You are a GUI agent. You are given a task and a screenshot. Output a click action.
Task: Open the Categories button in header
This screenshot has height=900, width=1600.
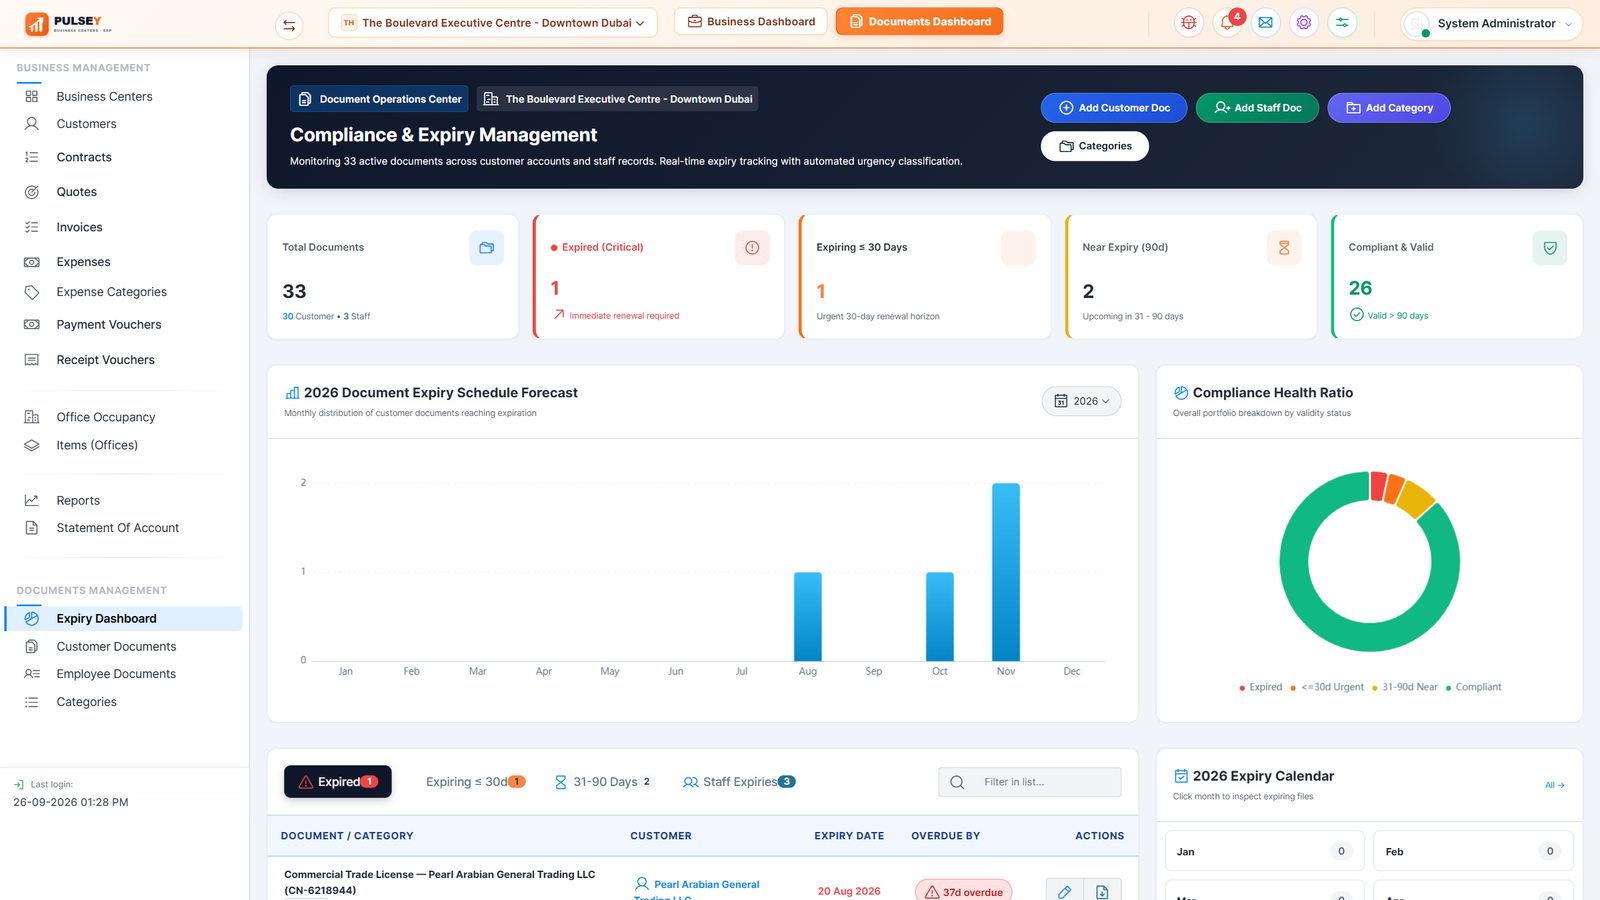1095,146
